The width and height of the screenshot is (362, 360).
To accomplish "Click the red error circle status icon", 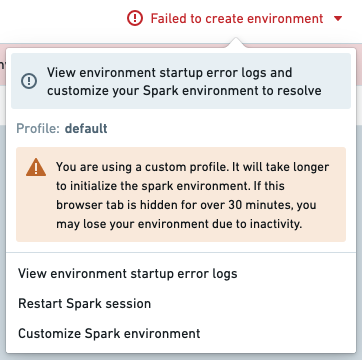I will (135, 18).
